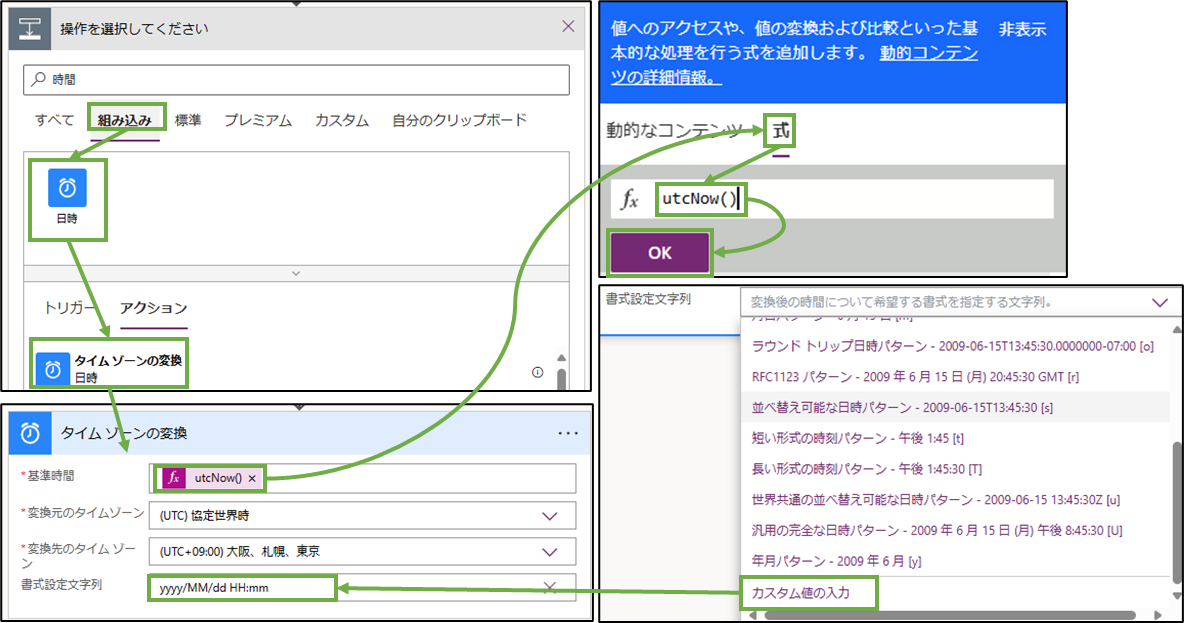Select the カスタム tab
This screenshot has height=623, width=1184.
pos(342,120)
